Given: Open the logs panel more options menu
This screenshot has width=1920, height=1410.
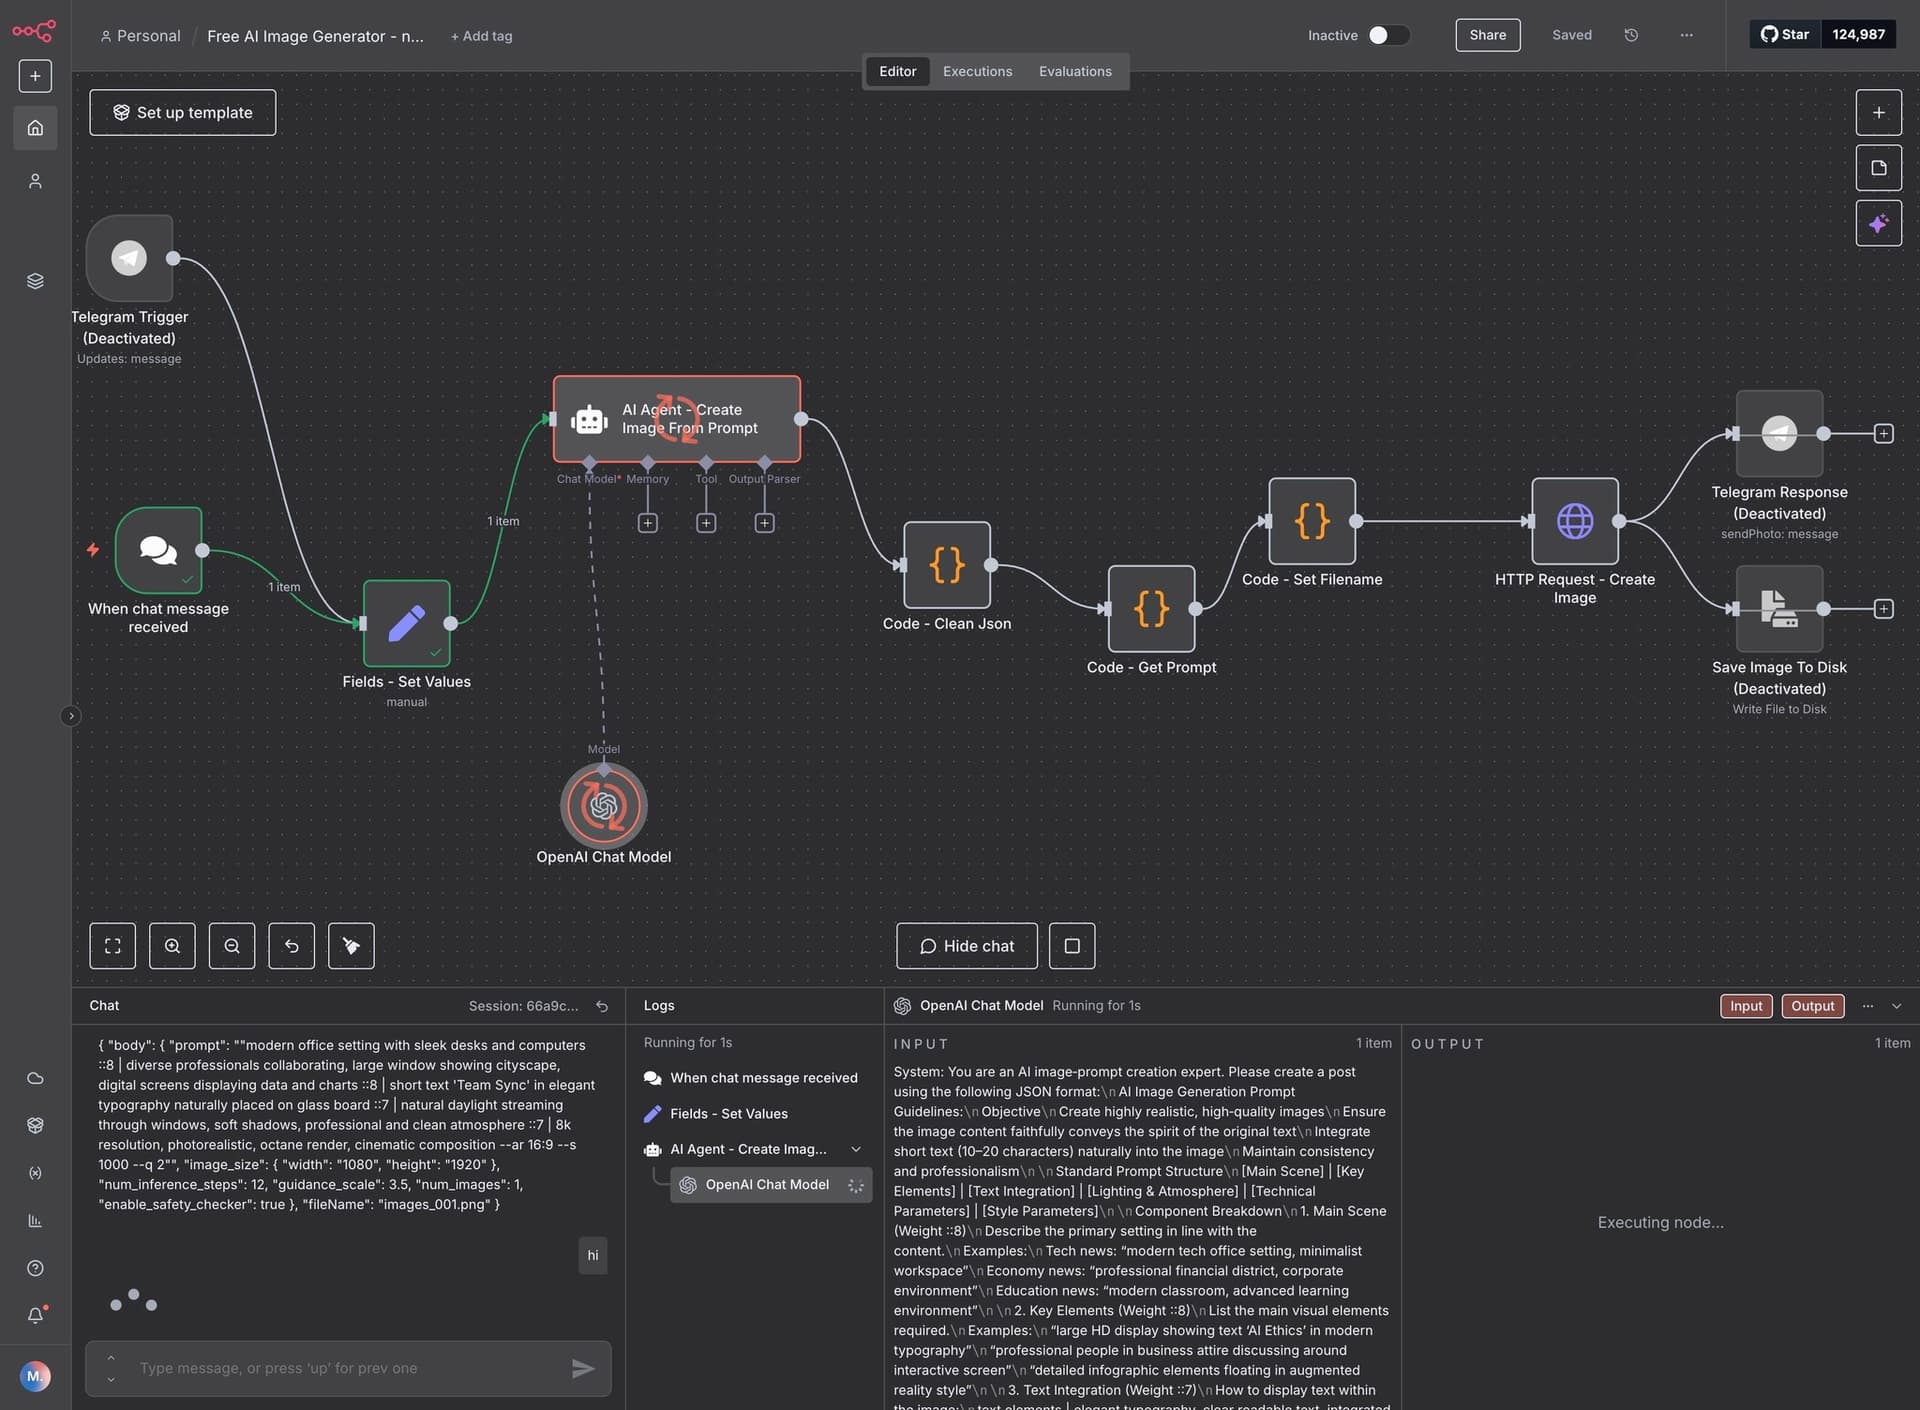Looking at the screenshot, I should [x=1867, y=1006].
